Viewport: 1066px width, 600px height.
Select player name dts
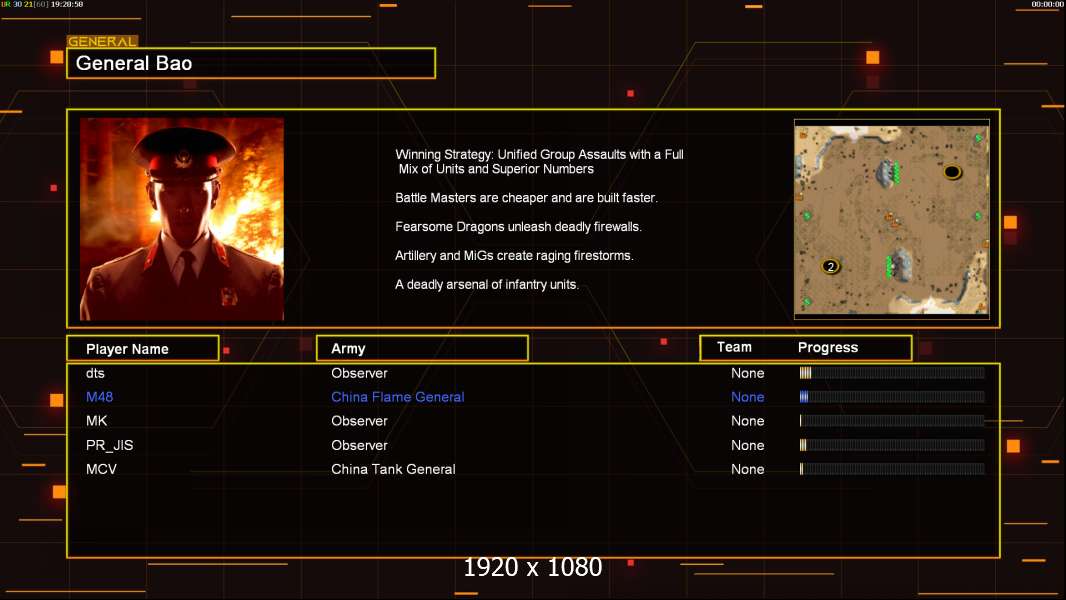pyautogui.click(x=95, y=373)
